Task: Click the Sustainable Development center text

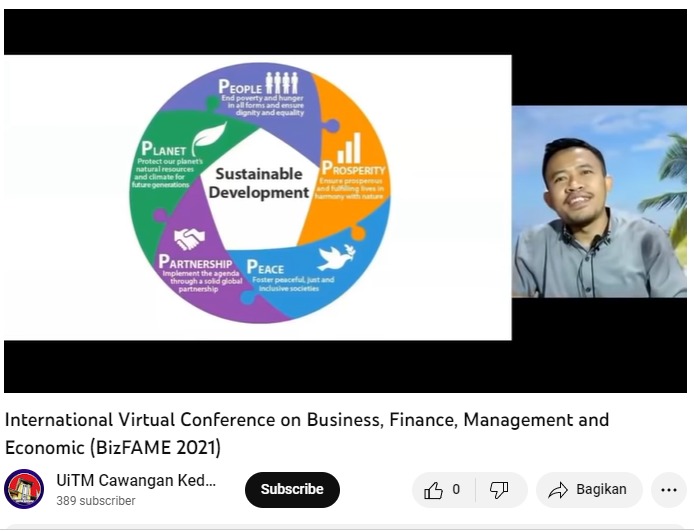Action: tap(259, 183)
